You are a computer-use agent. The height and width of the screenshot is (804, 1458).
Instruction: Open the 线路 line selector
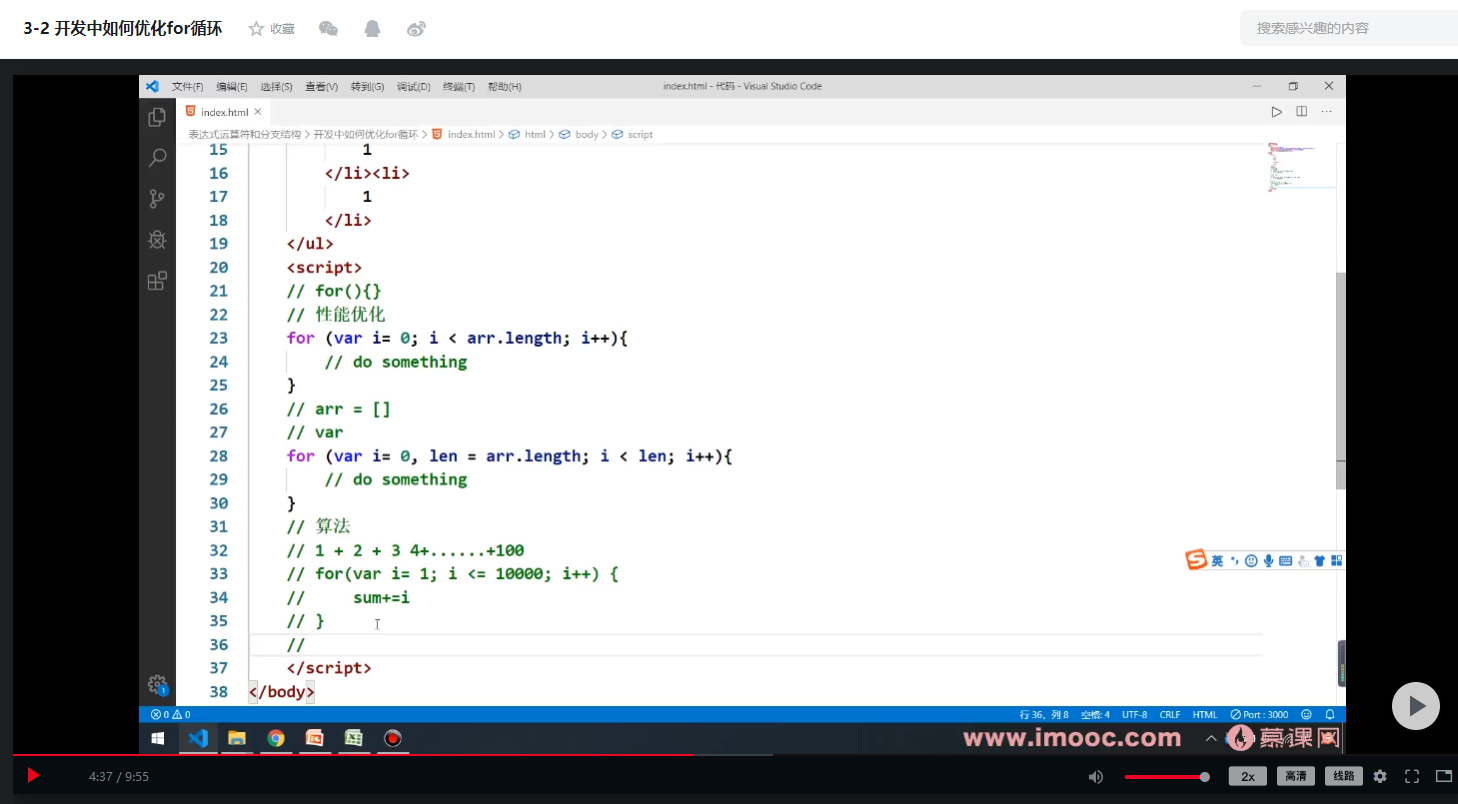1343,776
